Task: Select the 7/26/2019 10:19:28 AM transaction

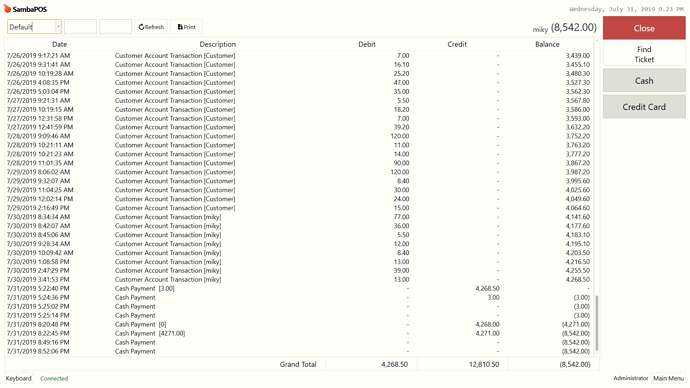Action: pos(299,73)
